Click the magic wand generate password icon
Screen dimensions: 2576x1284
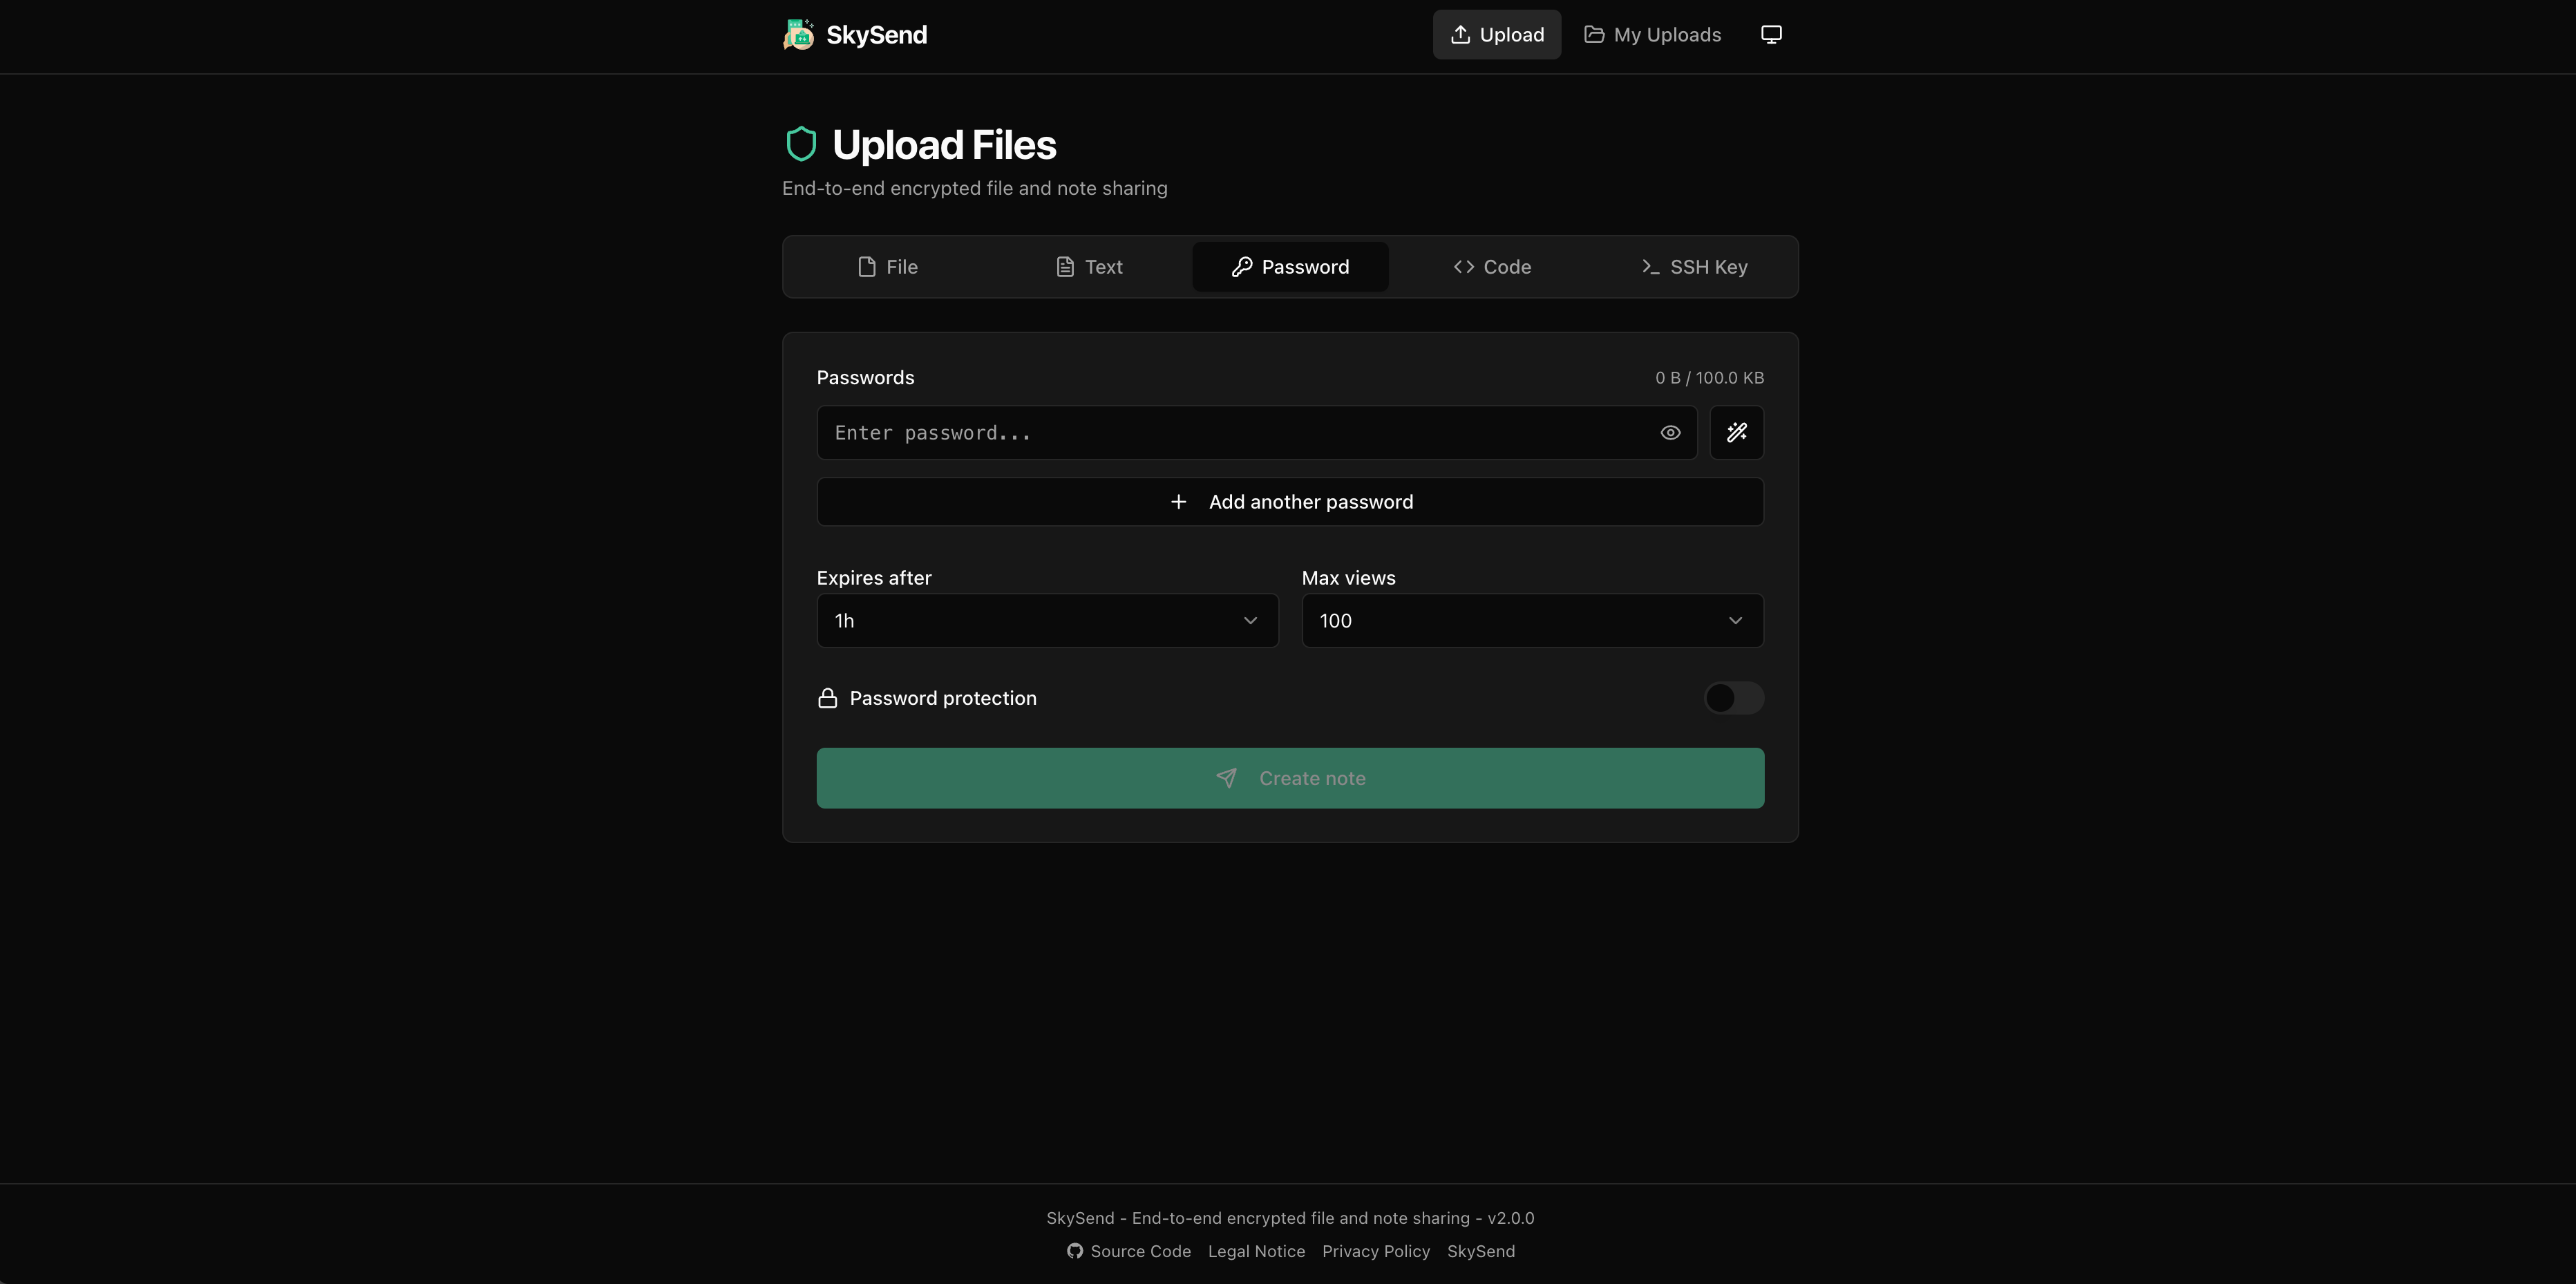(x=1736, y=432)
